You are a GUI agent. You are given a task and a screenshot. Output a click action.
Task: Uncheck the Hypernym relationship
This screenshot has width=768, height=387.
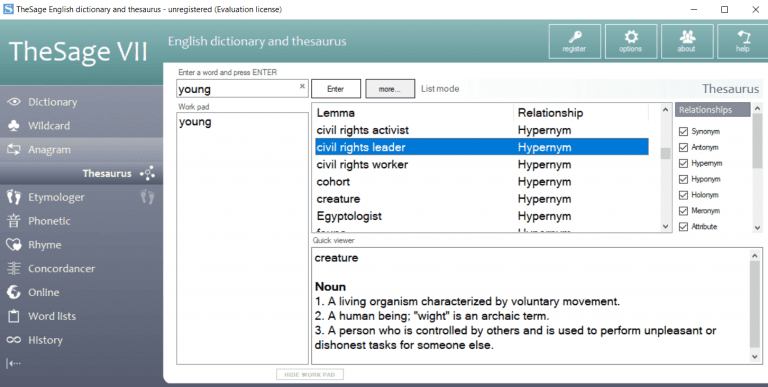tap(683, 163)
